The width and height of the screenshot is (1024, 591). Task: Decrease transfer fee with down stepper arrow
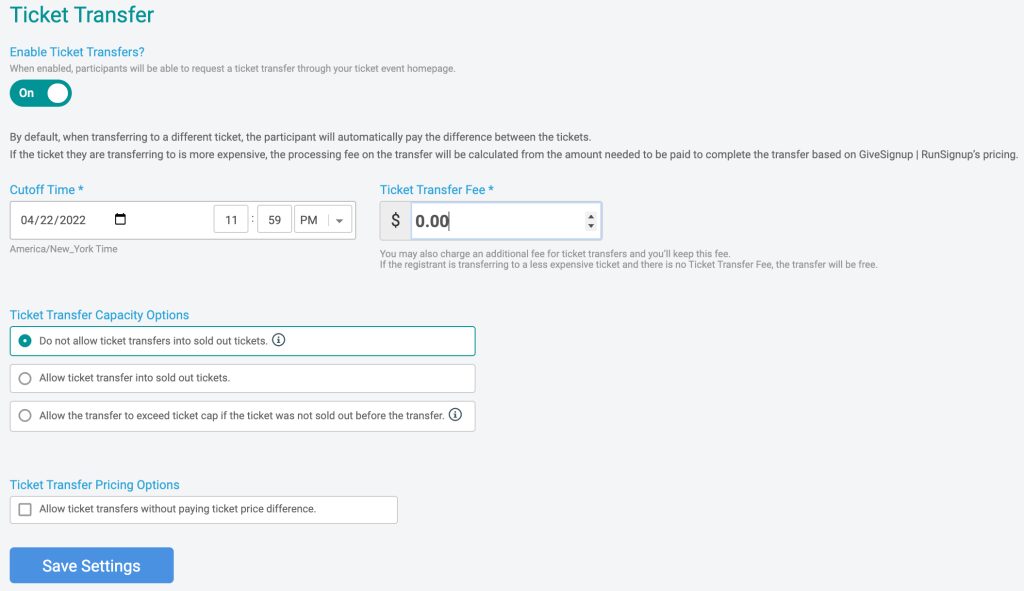[x=590, y=226]
